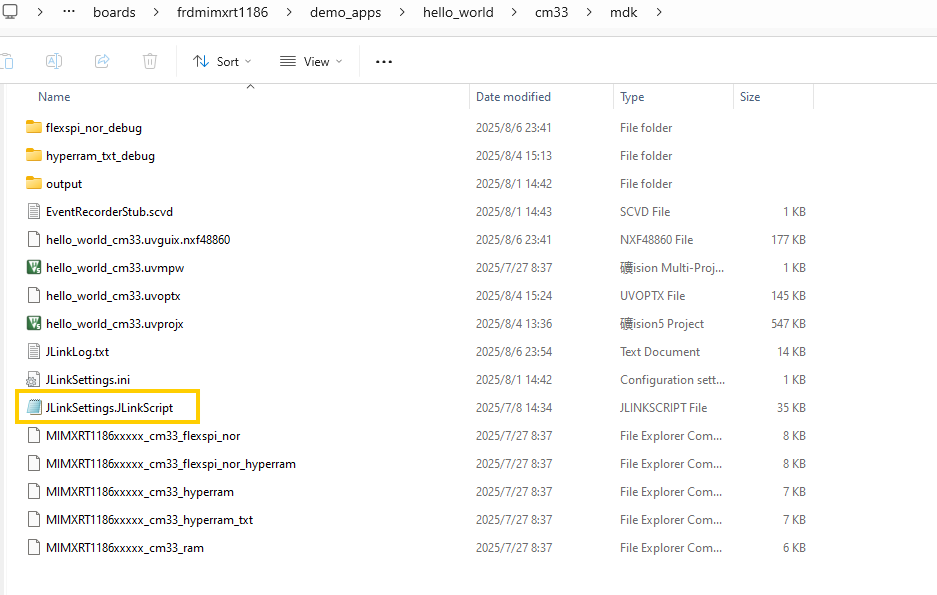The width and height of the screenshot is (937, 595).
Task: Click the Rename toolbar icon
Action: pos(54,61)
